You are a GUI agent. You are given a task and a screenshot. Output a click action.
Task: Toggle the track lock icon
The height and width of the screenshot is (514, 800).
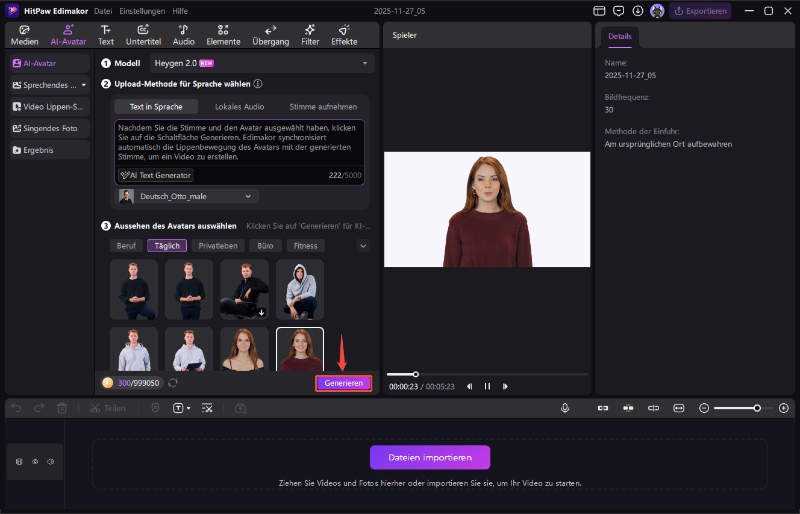coord(19,461)
